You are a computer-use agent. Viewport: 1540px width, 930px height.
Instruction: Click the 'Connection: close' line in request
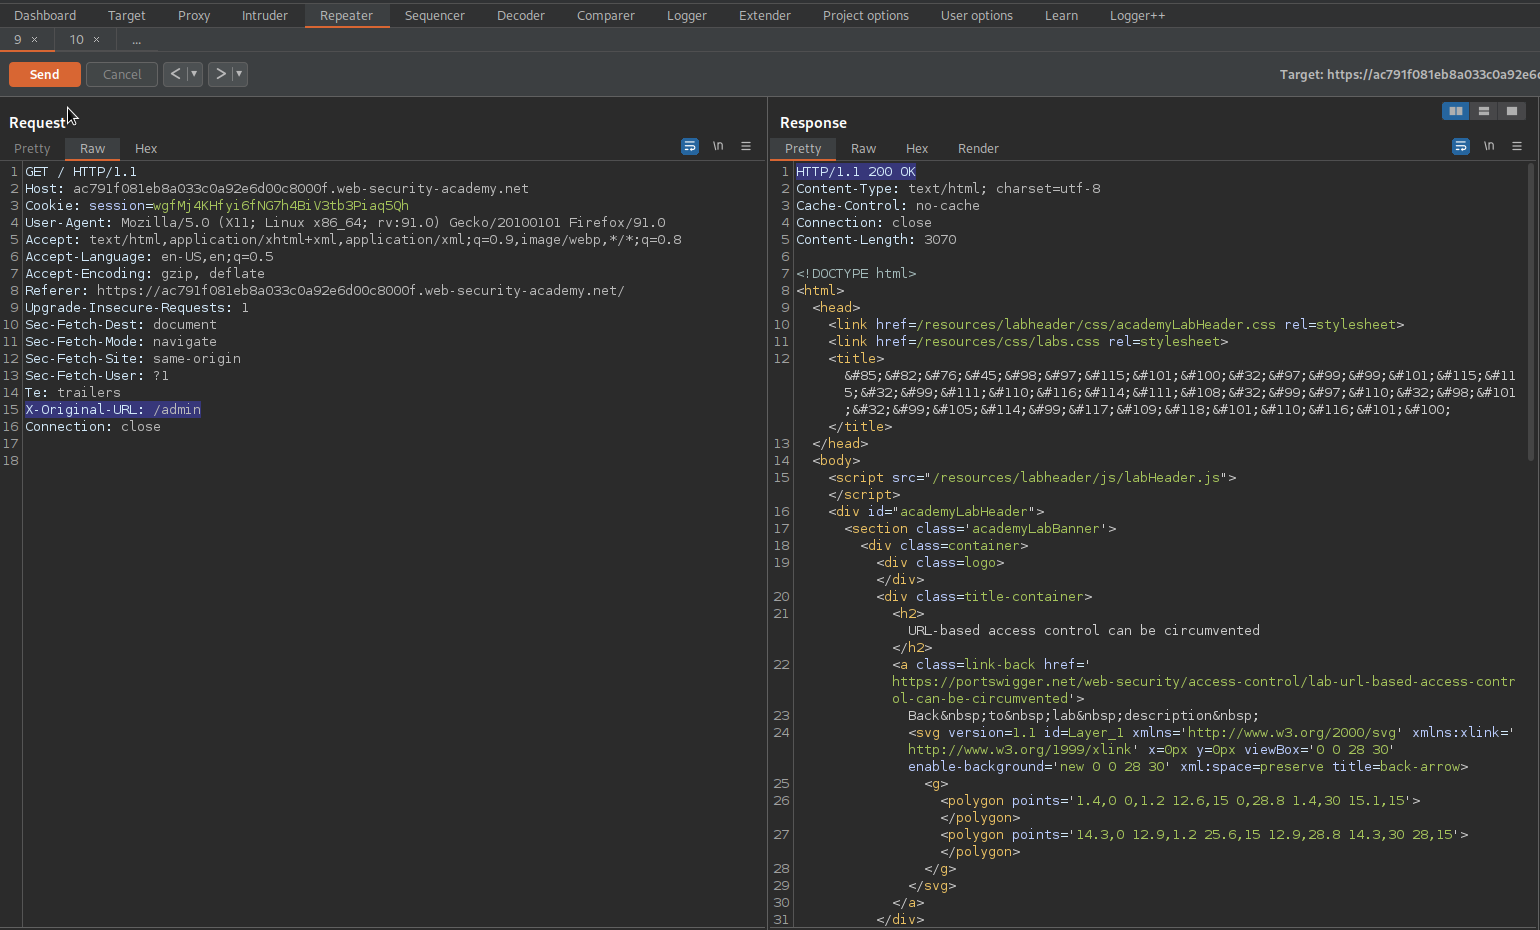click(93, 426)
